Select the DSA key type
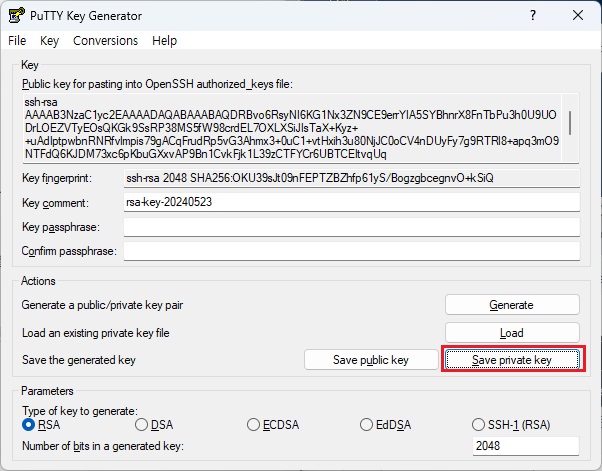Image resolution: width=602 pixels, height=471 pixels. click(154, 425)
